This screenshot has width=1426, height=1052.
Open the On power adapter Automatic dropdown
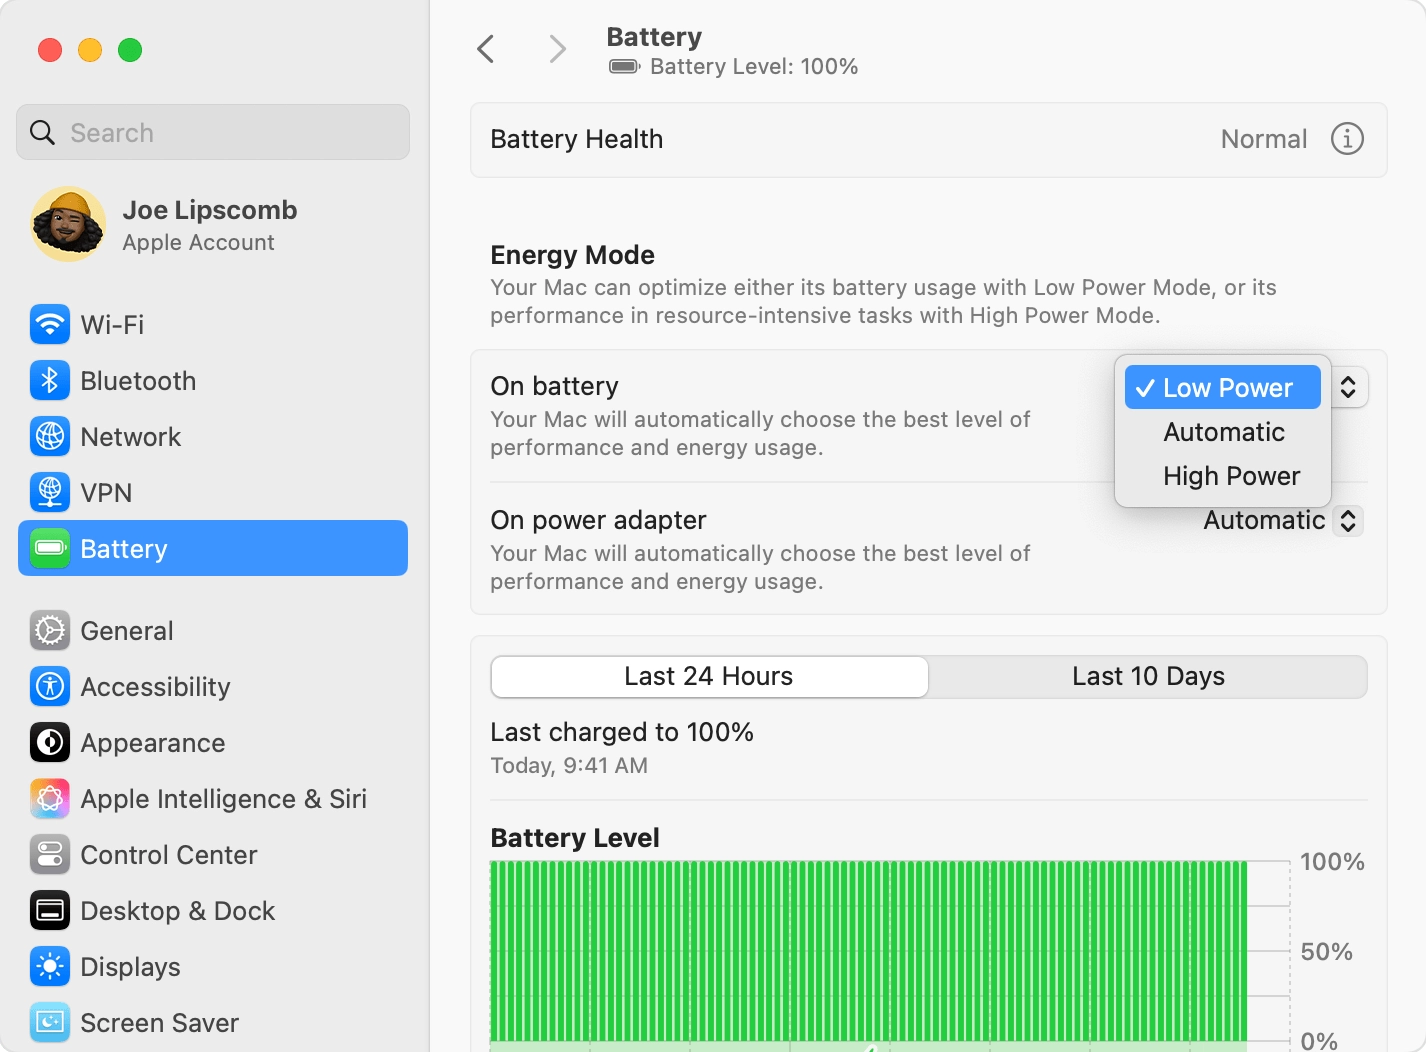point(1280,520)
